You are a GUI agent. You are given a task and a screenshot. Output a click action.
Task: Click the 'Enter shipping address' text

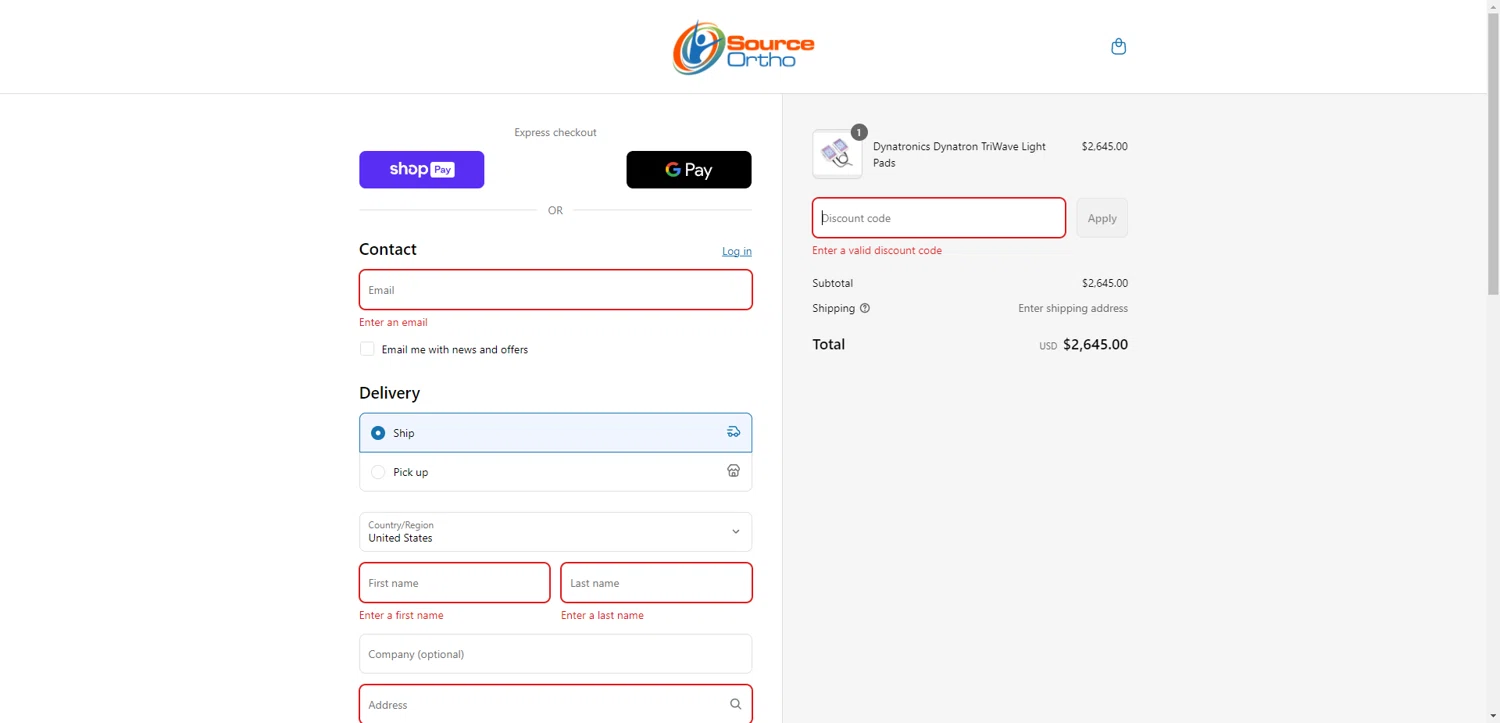coord(1073,308)
